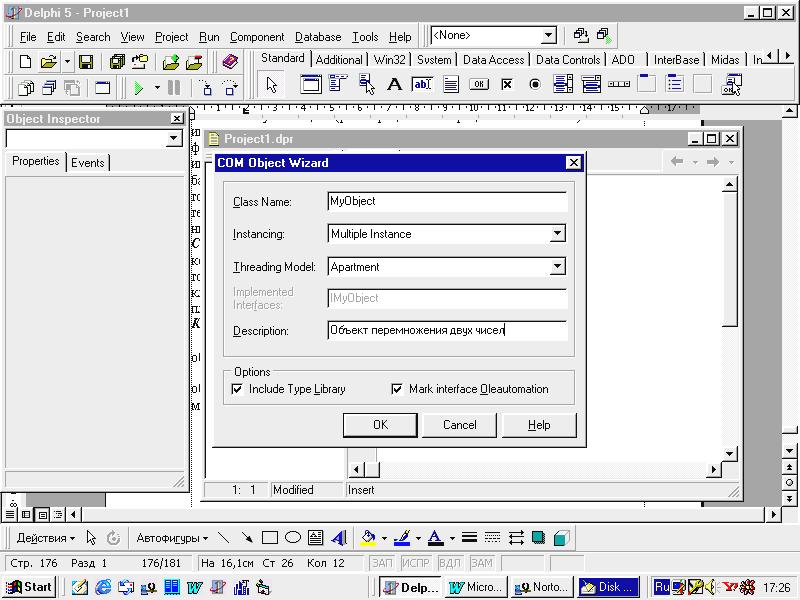The width and height of the screenshot is (800, 600).
Task: Click the Help contents book icon
Action: click(230, 62)
